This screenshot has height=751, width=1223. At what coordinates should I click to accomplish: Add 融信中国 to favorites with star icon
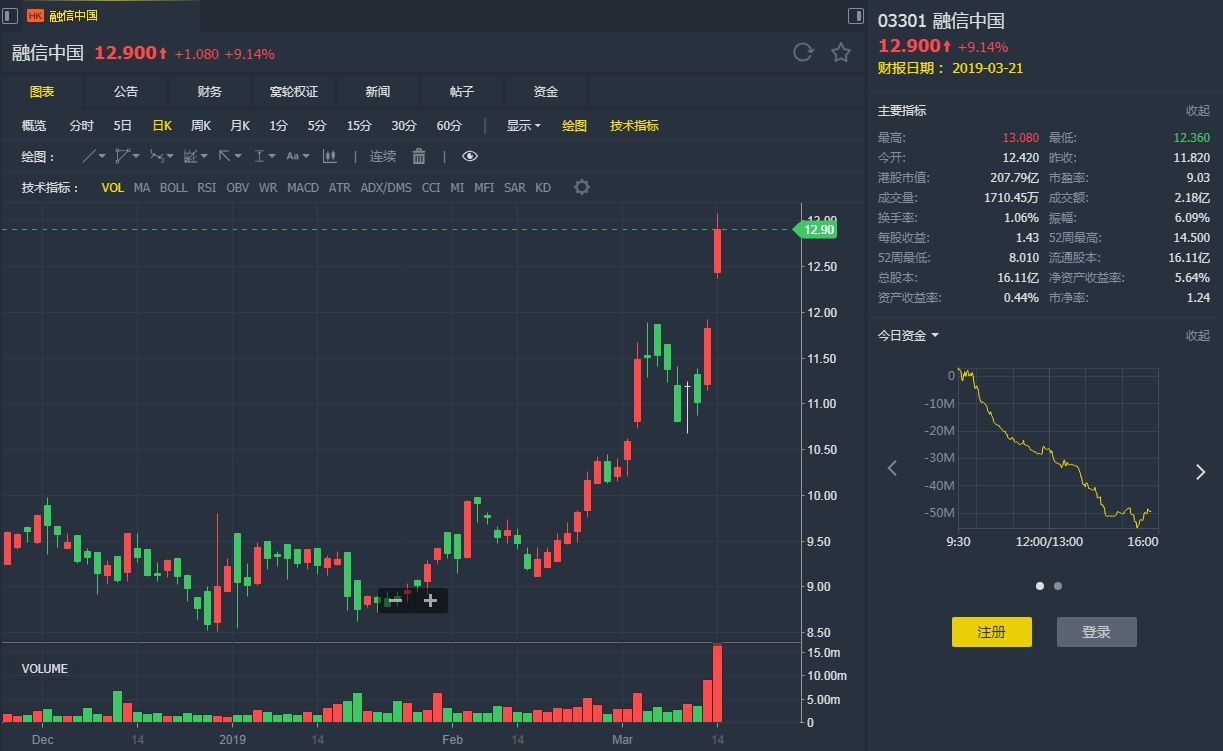tap(841, 53)
